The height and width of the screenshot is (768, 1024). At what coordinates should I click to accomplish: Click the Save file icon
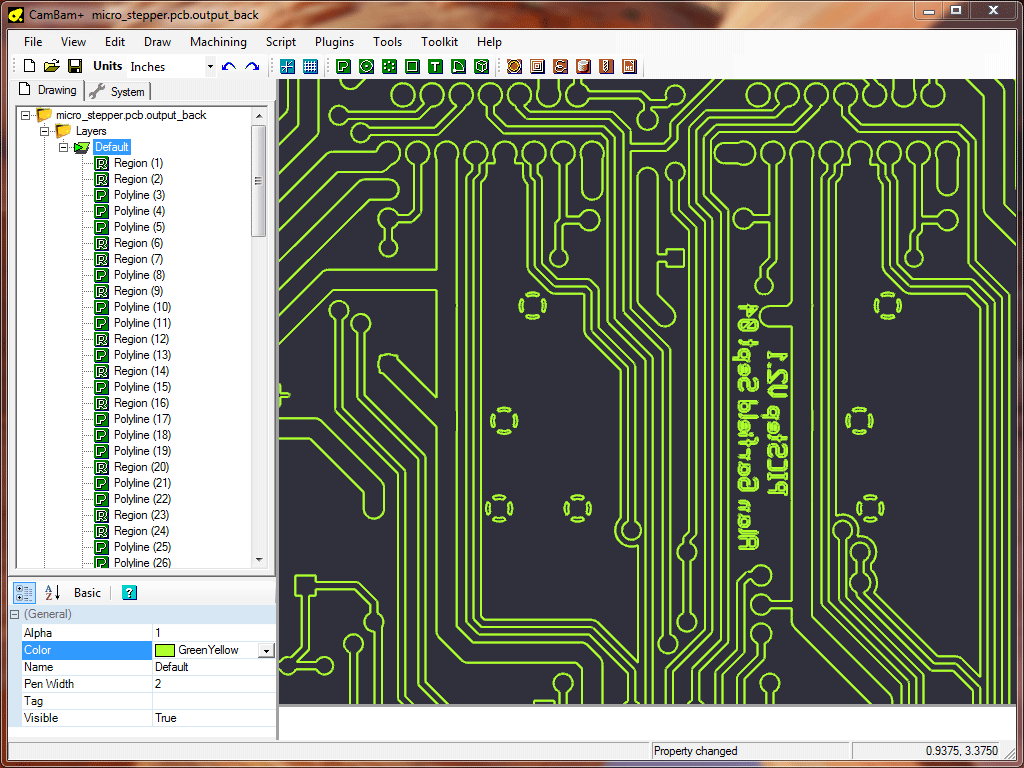[75, 66]
